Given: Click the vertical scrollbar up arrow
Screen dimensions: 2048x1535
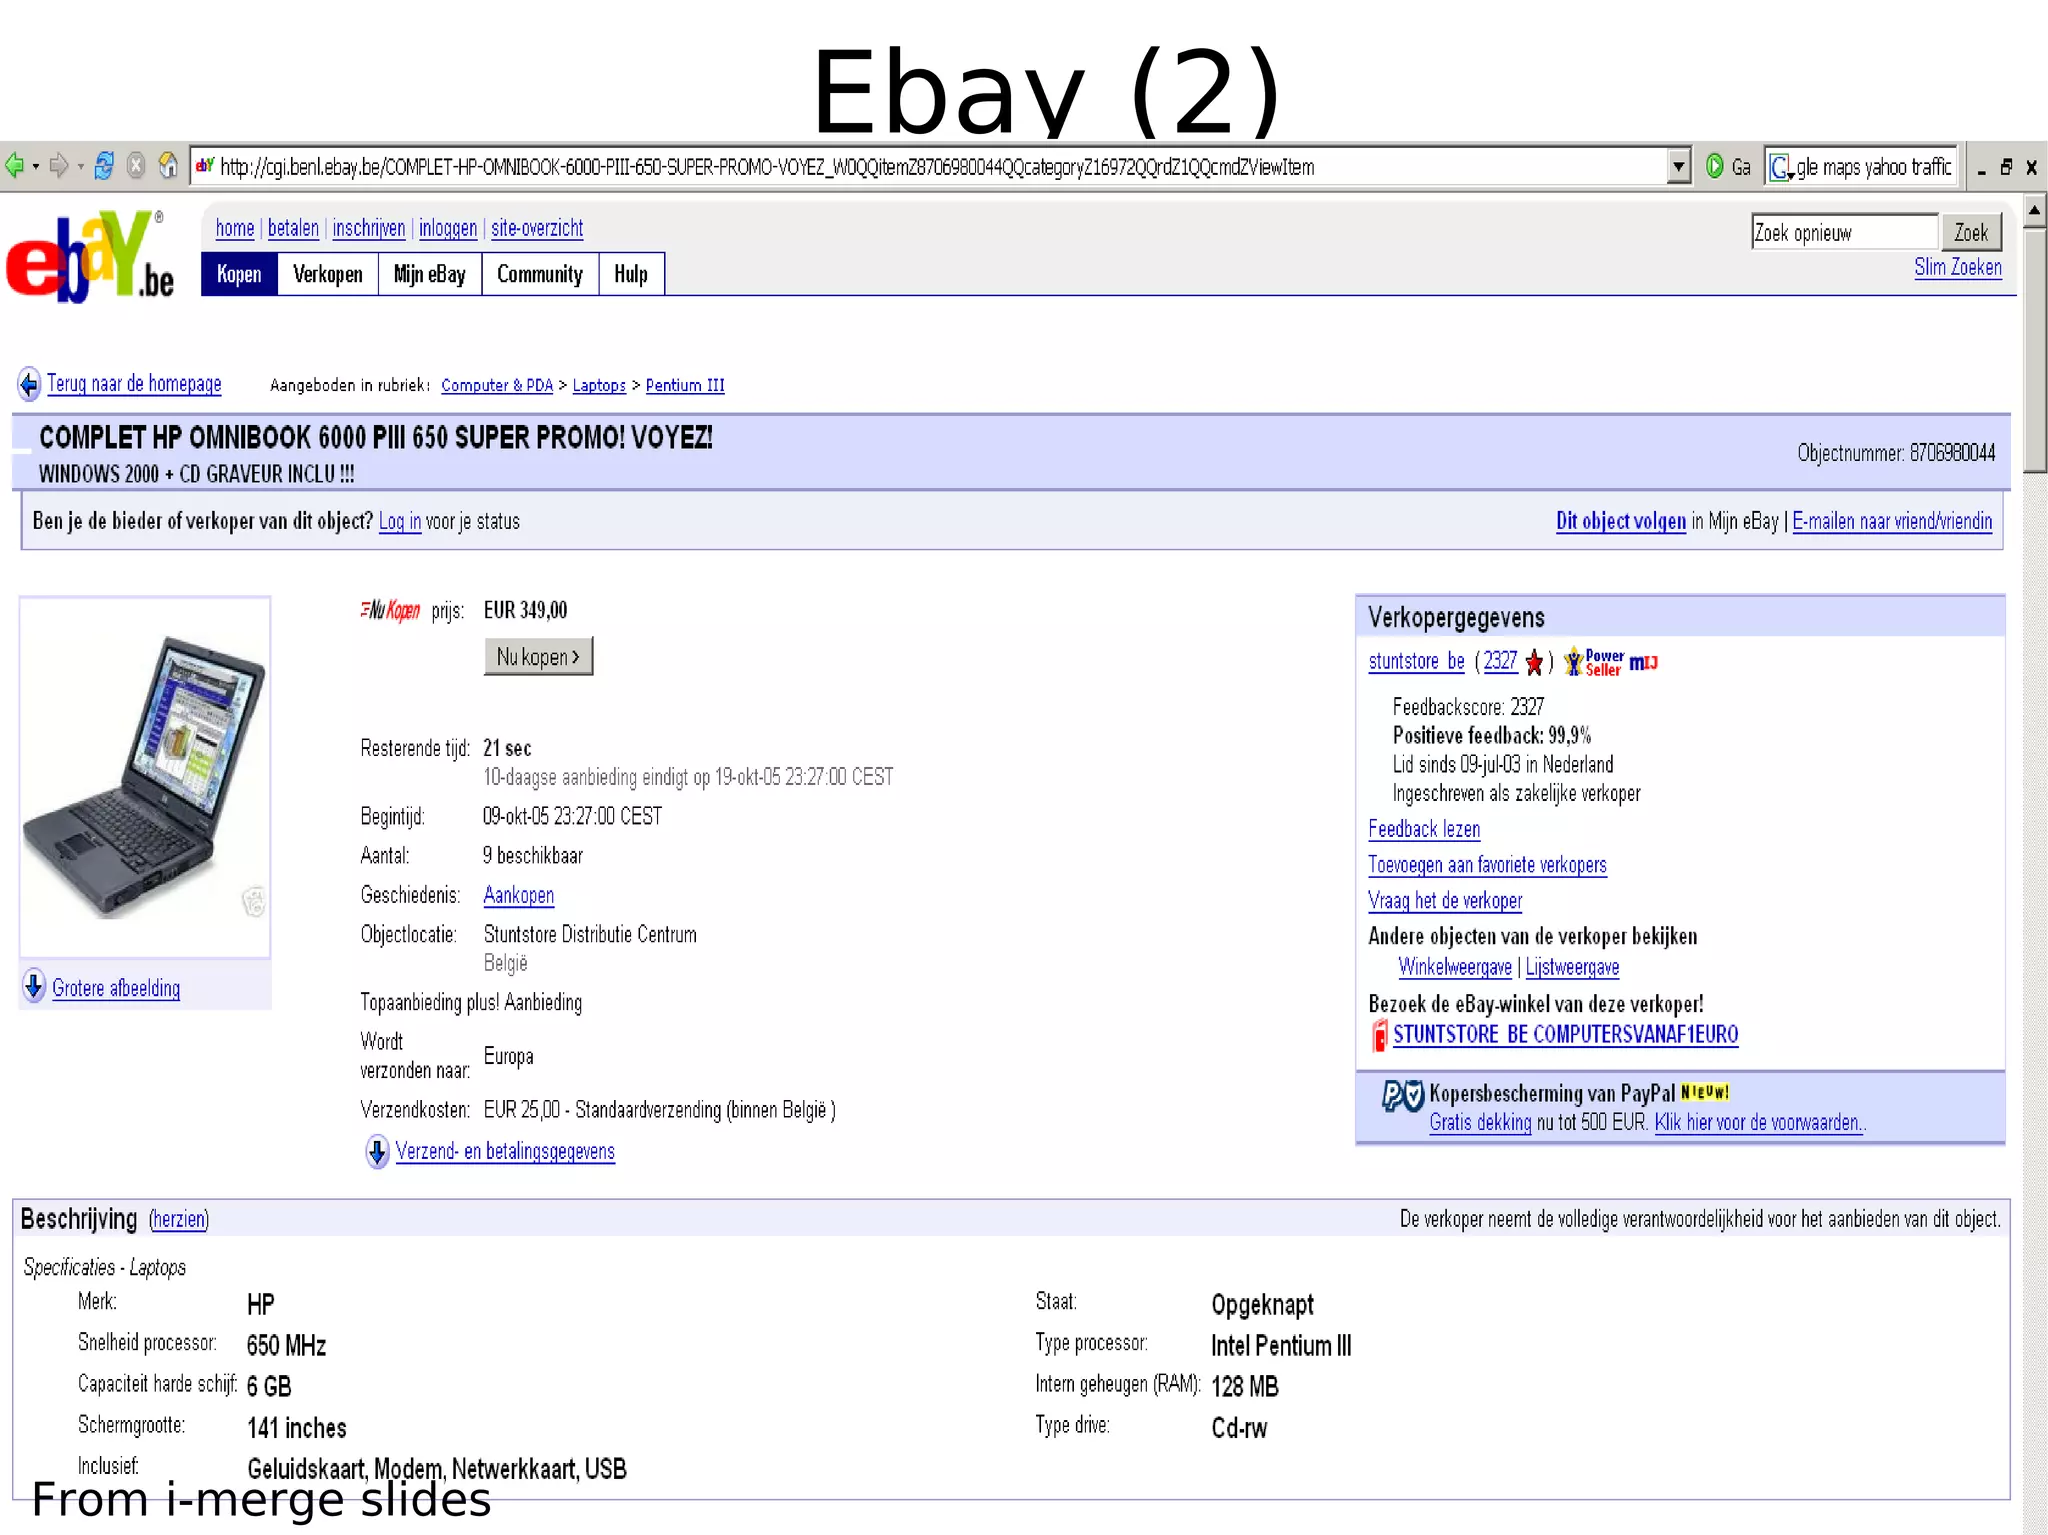Looking at the screenshot, I should tap(2034, 211).
